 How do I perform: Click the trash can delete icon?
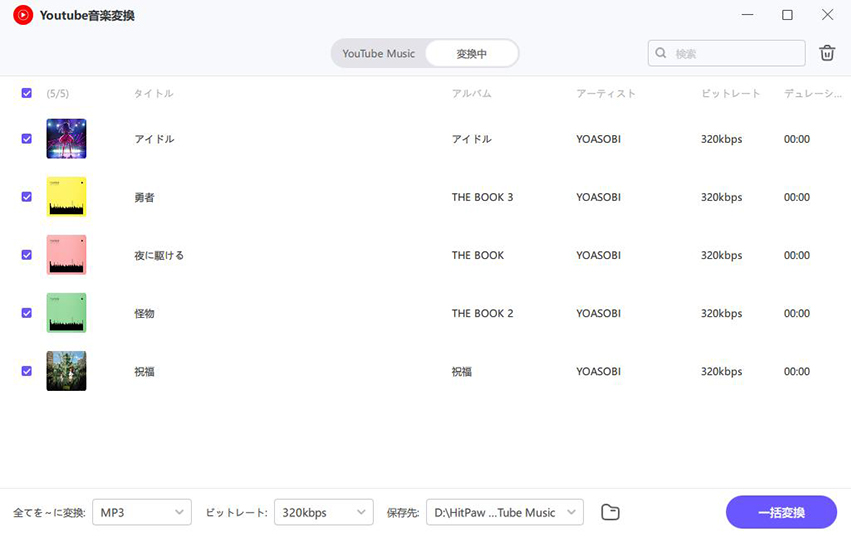(827, 53)
